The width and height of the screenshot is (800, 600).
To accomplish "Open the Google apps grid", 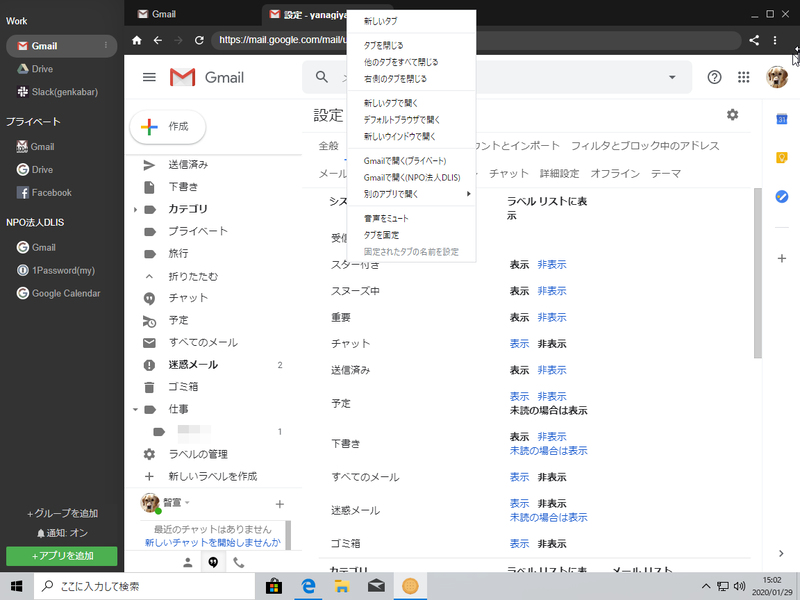I will click(x=743, y=77).
